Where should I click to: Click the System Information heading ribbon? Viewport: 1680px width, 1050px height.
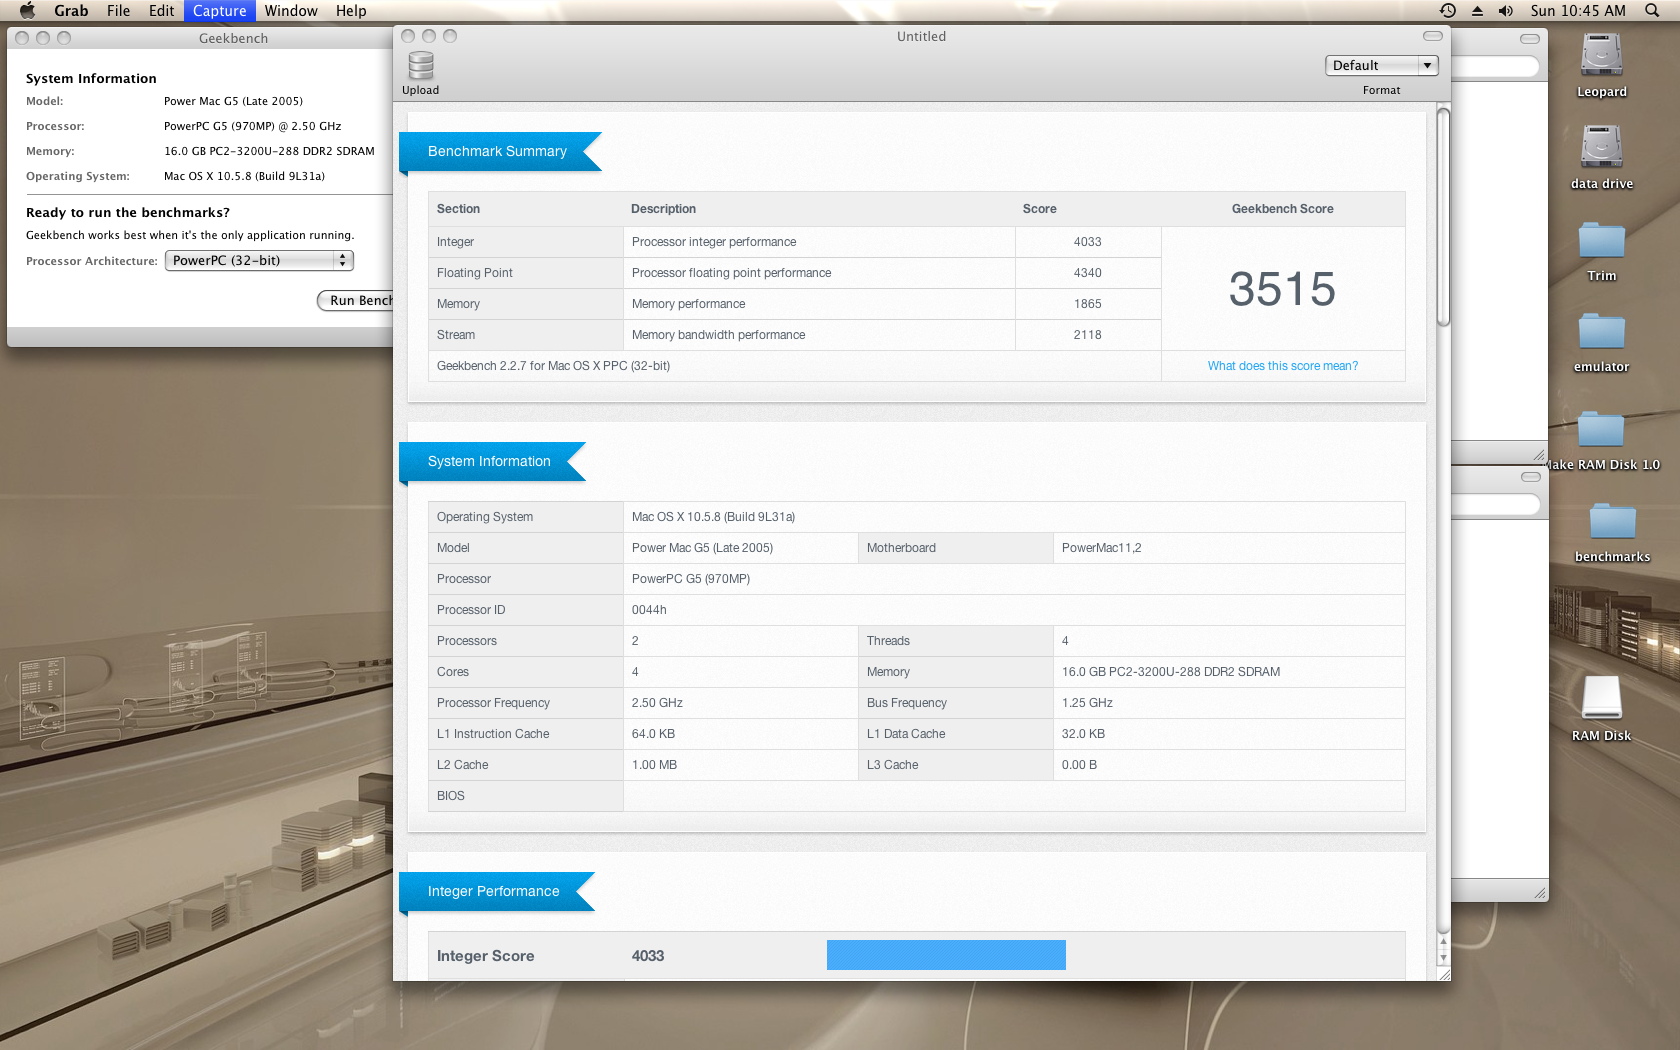pyautogui.click(x=492, y=461)
